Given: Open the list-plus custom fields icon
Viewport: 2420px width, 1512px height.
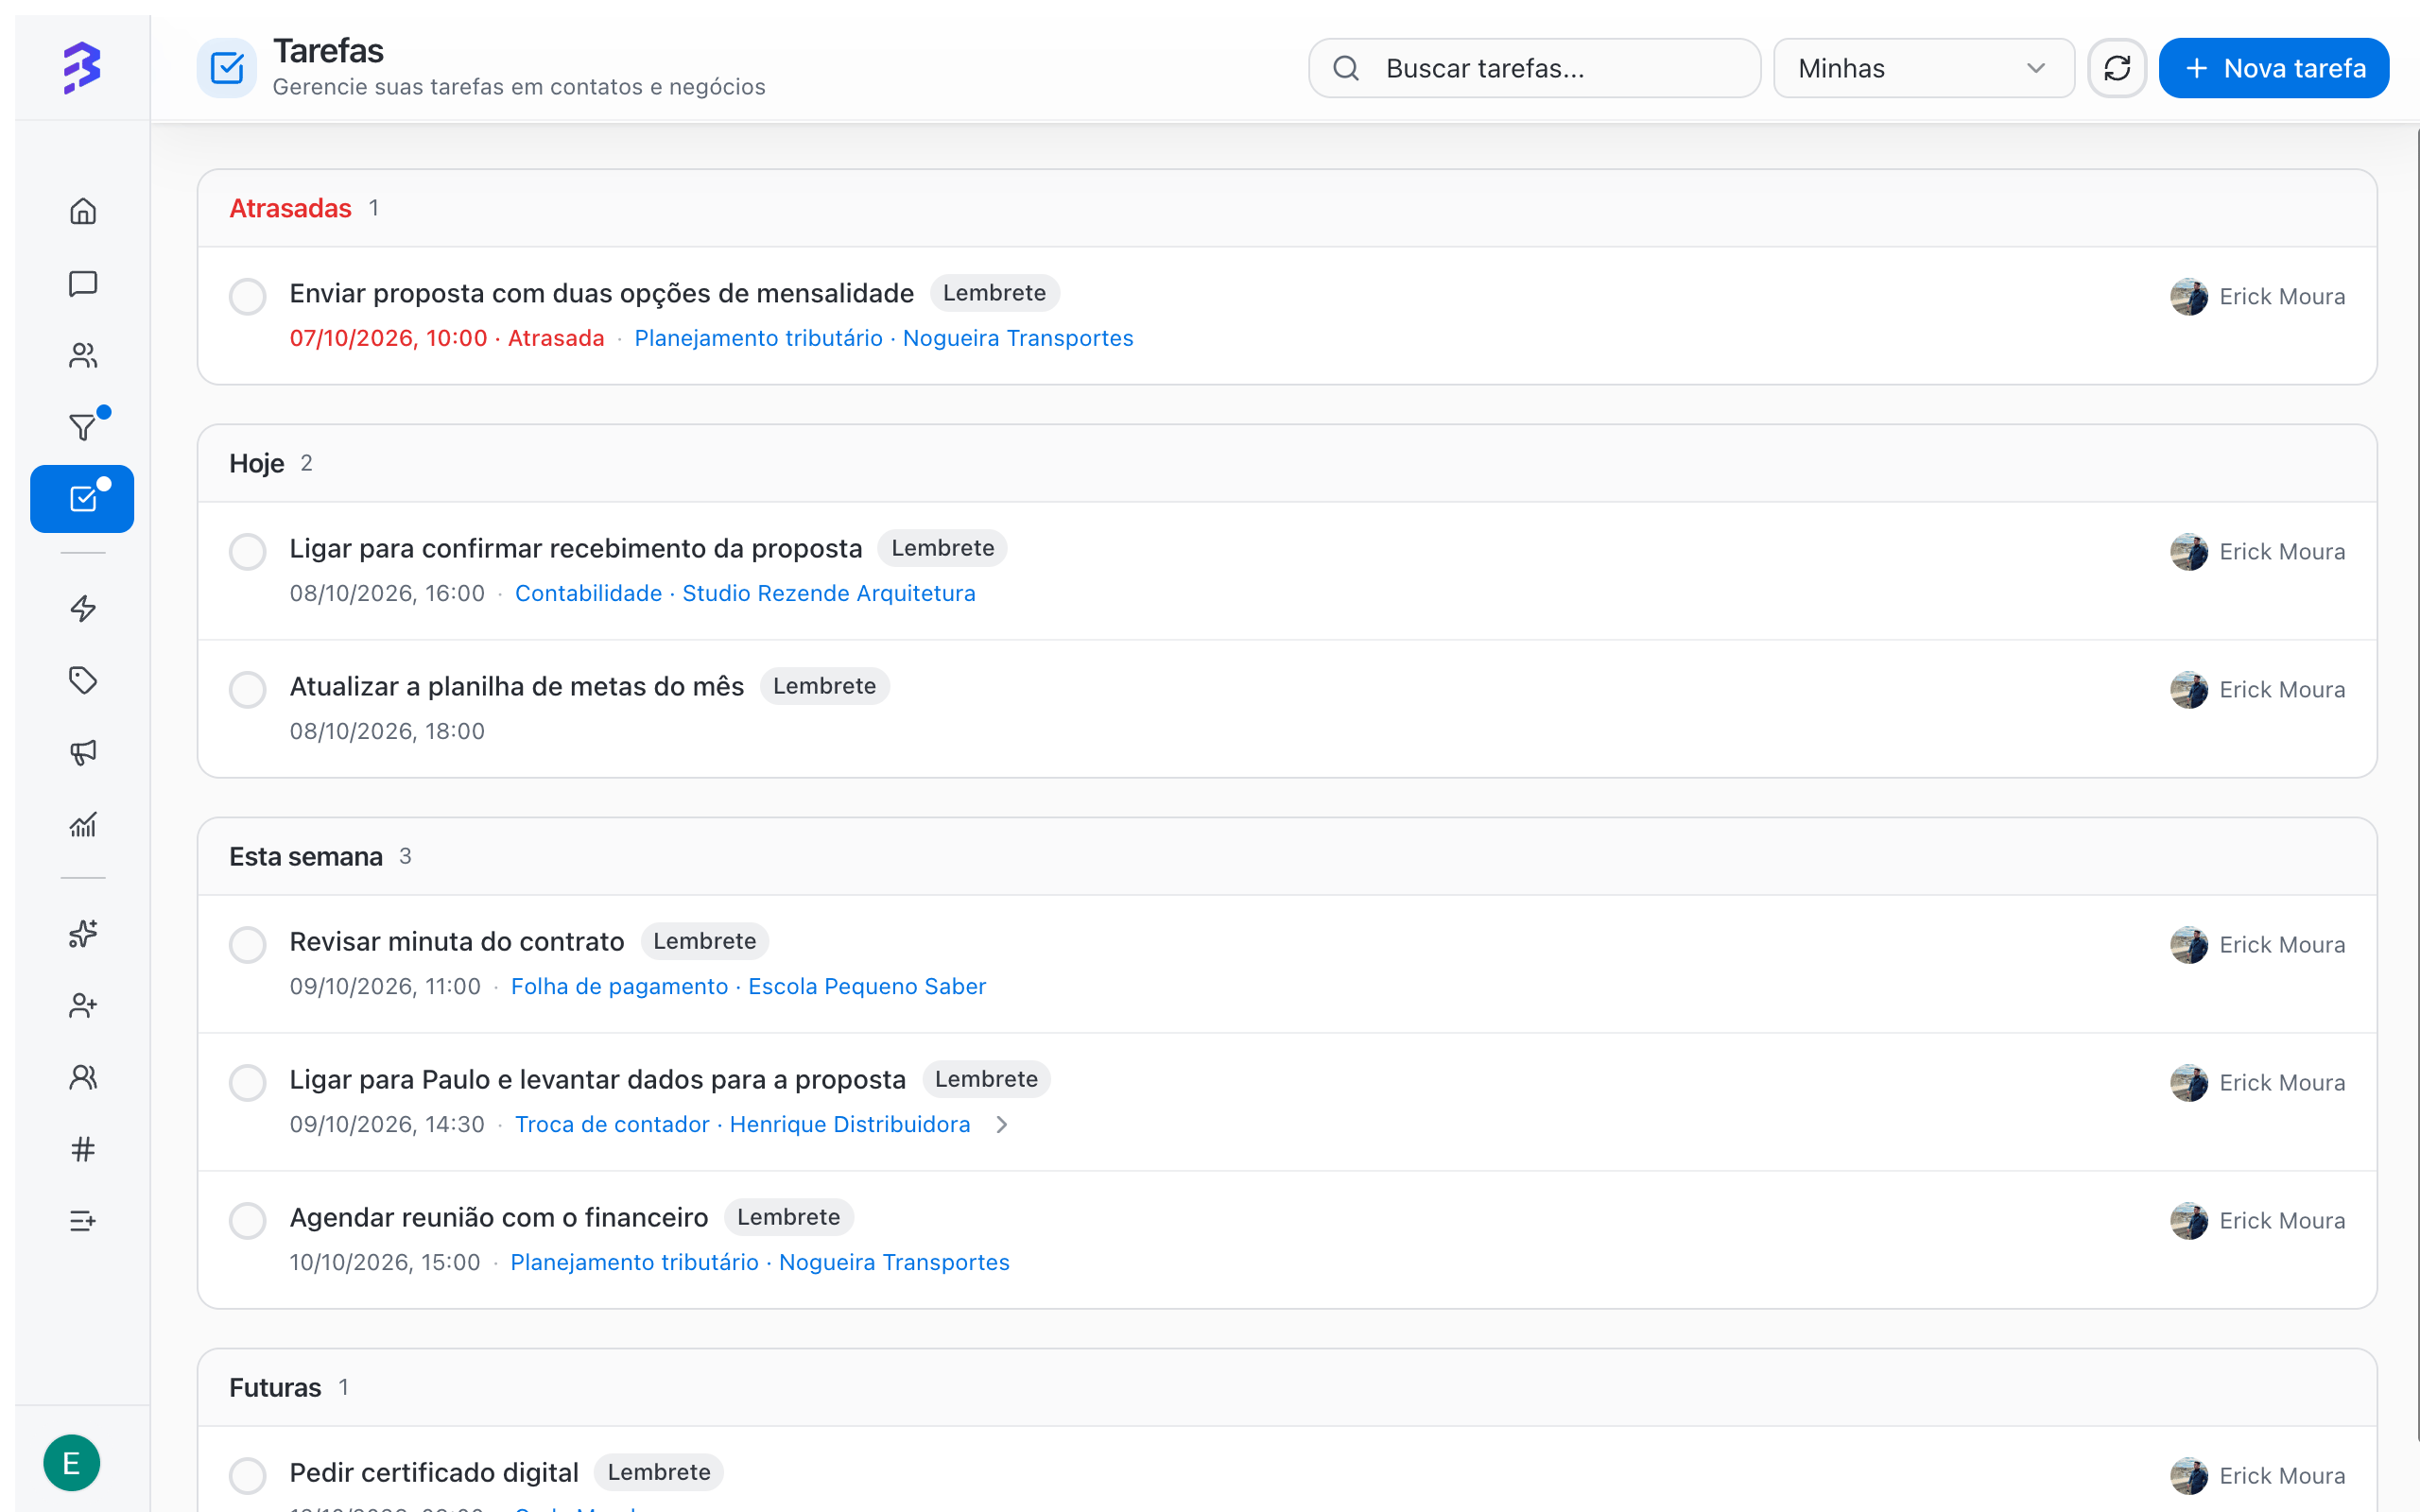Looking at the screenshot, I should (83, 1221).
